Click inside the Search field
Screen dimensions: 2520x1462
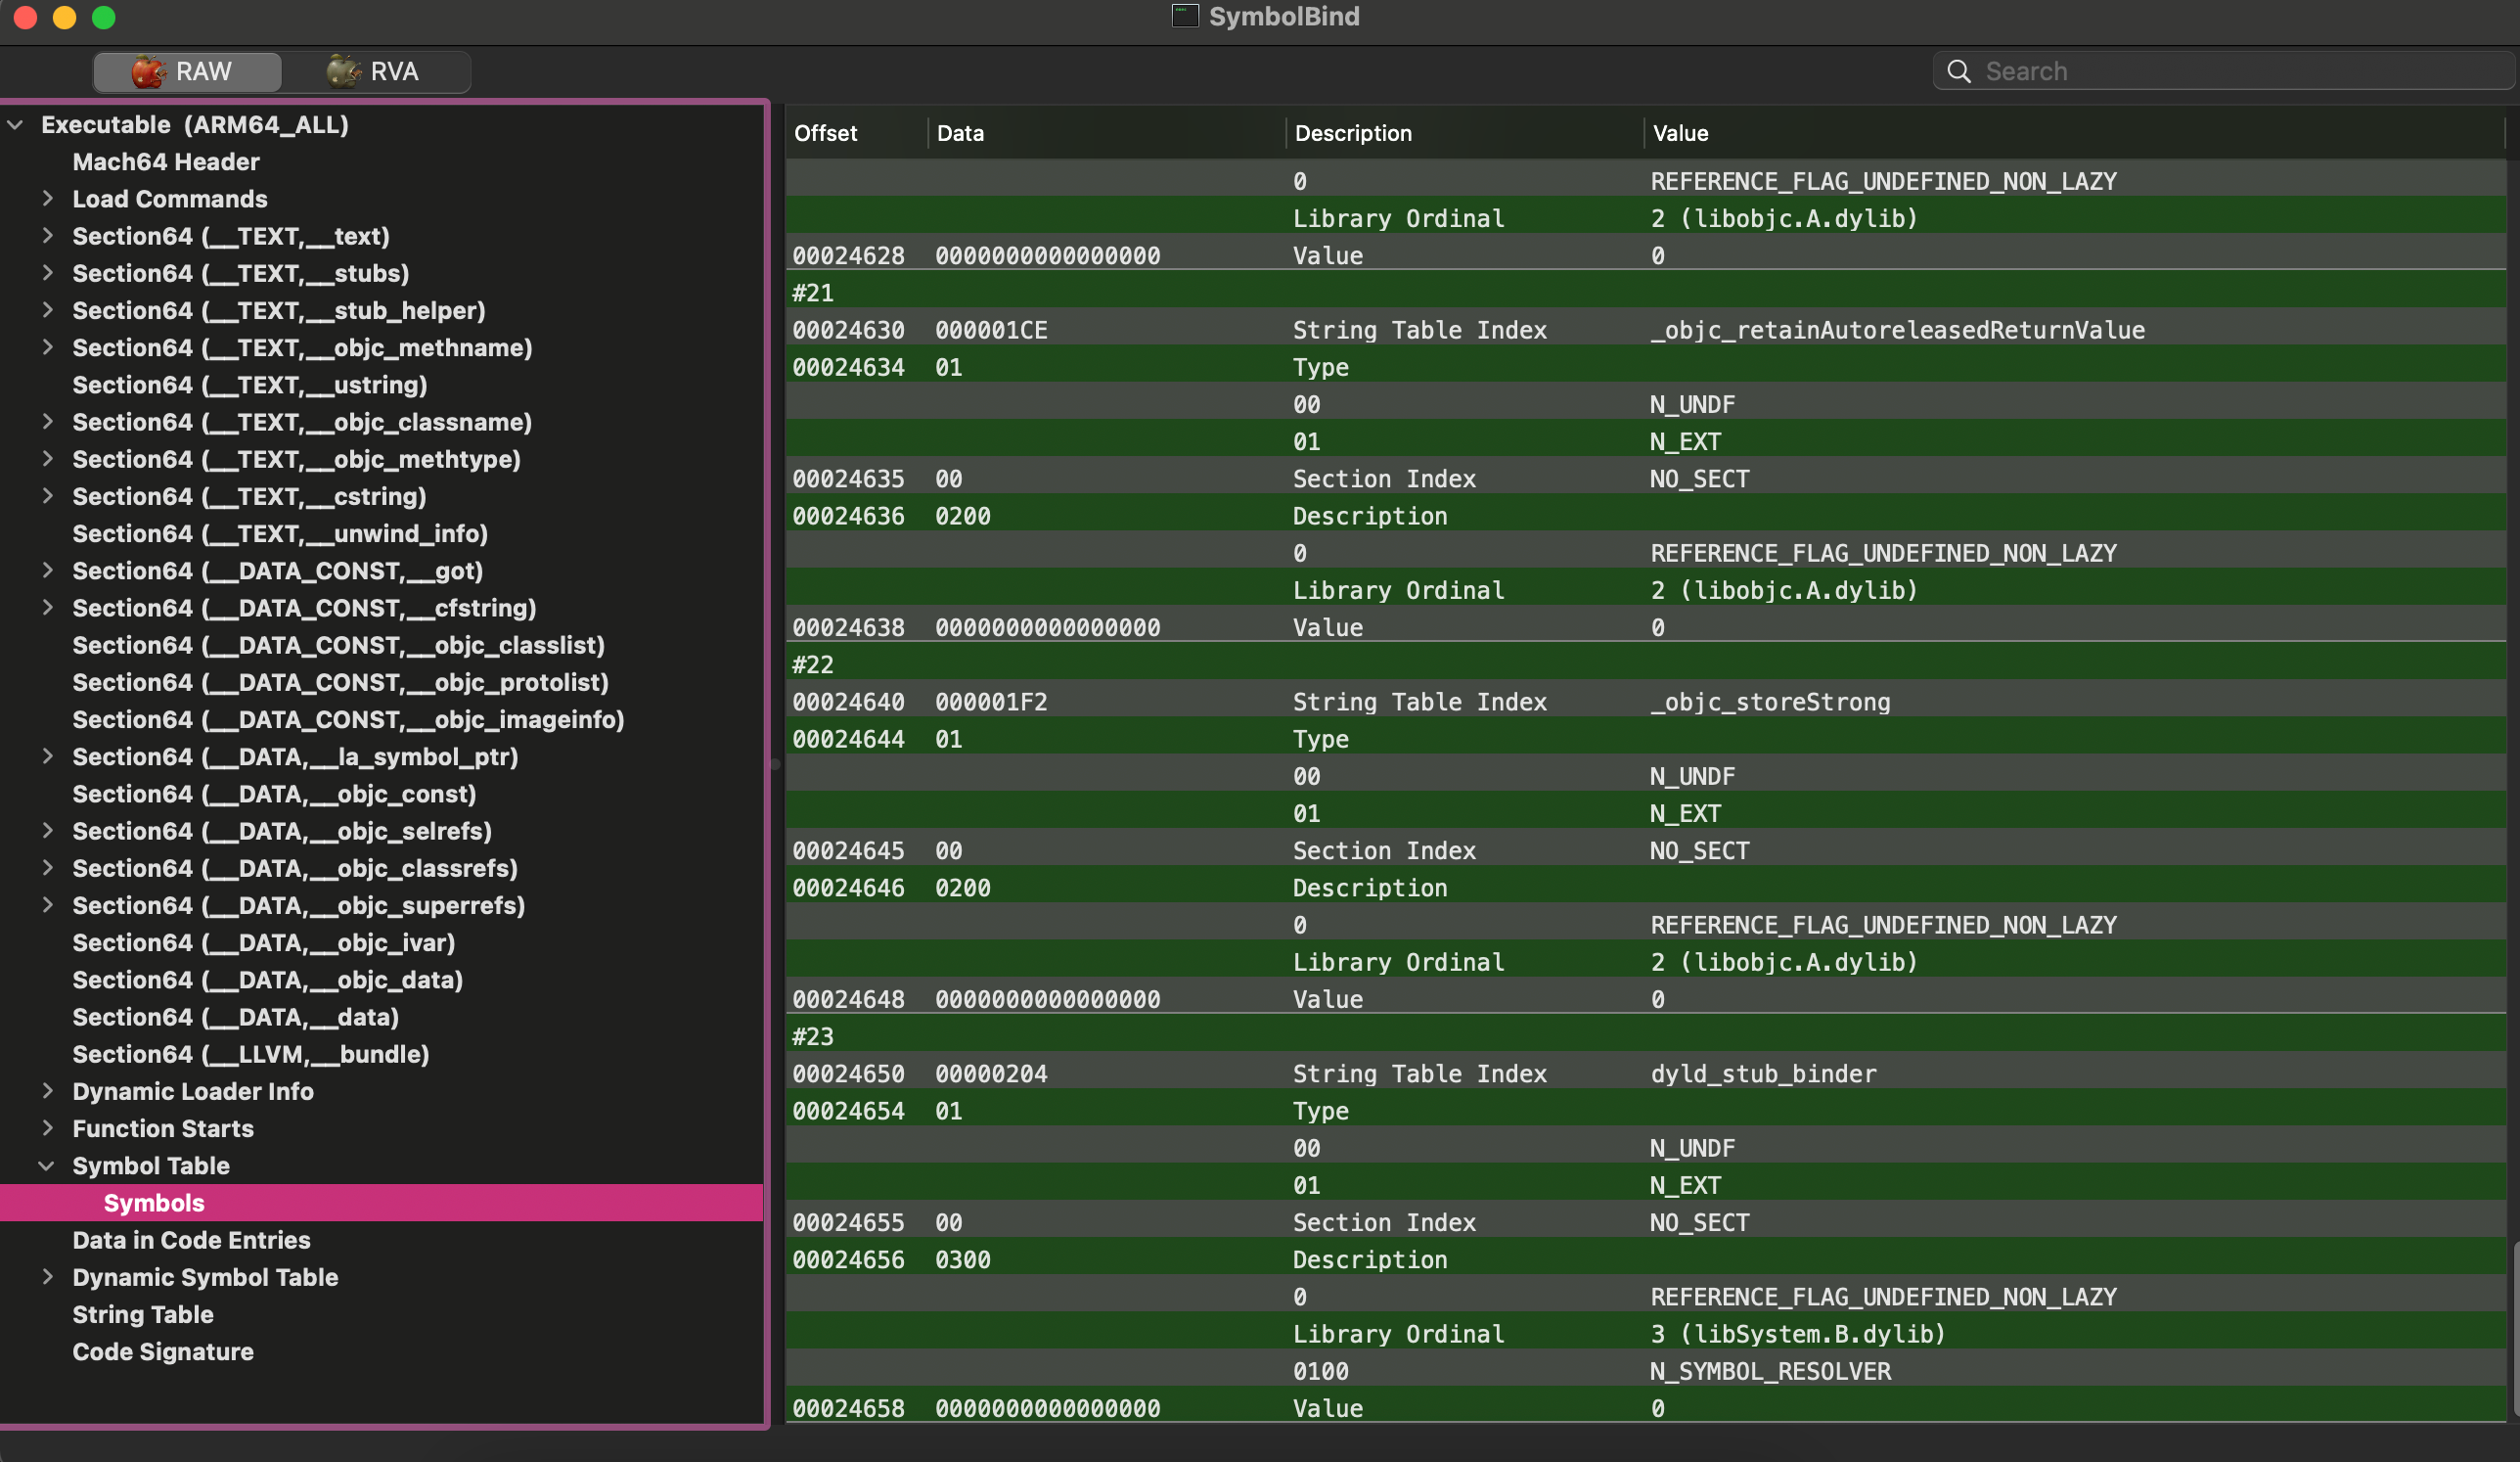[x=2240, y=71]
